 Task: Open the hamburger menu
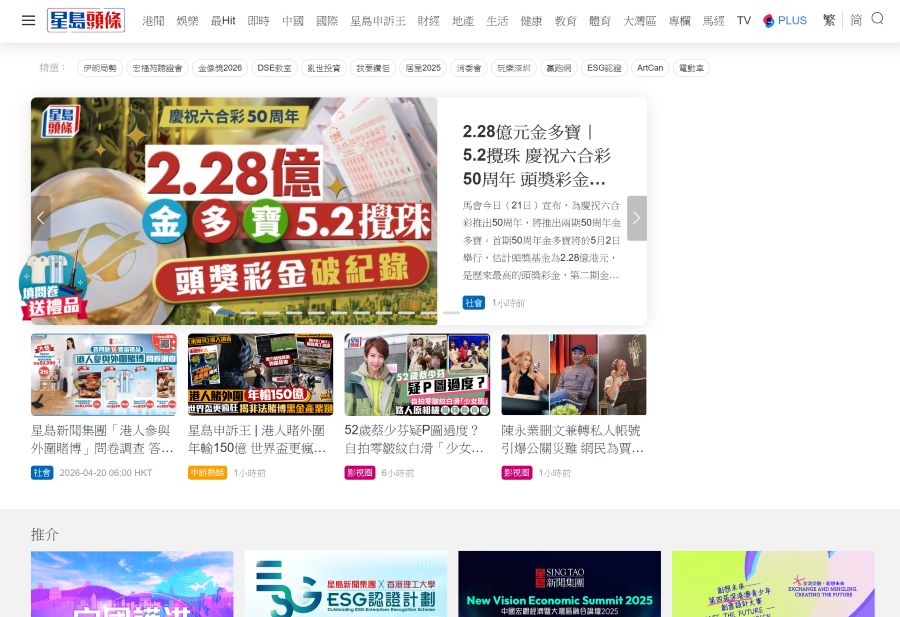tap(28, 20)
